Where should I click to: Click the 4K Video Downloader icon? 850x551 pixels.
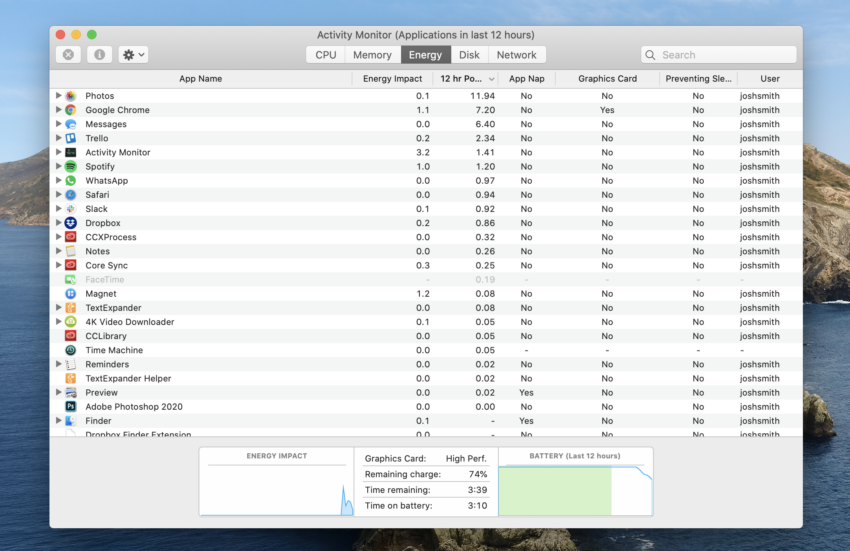pyautogui.click(x=70, y=322)
